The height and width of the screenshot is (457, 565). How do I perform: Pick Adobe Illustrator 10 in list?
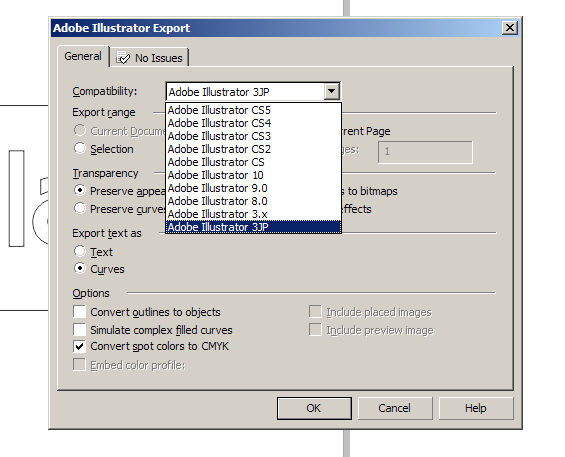tap(253, 175)
